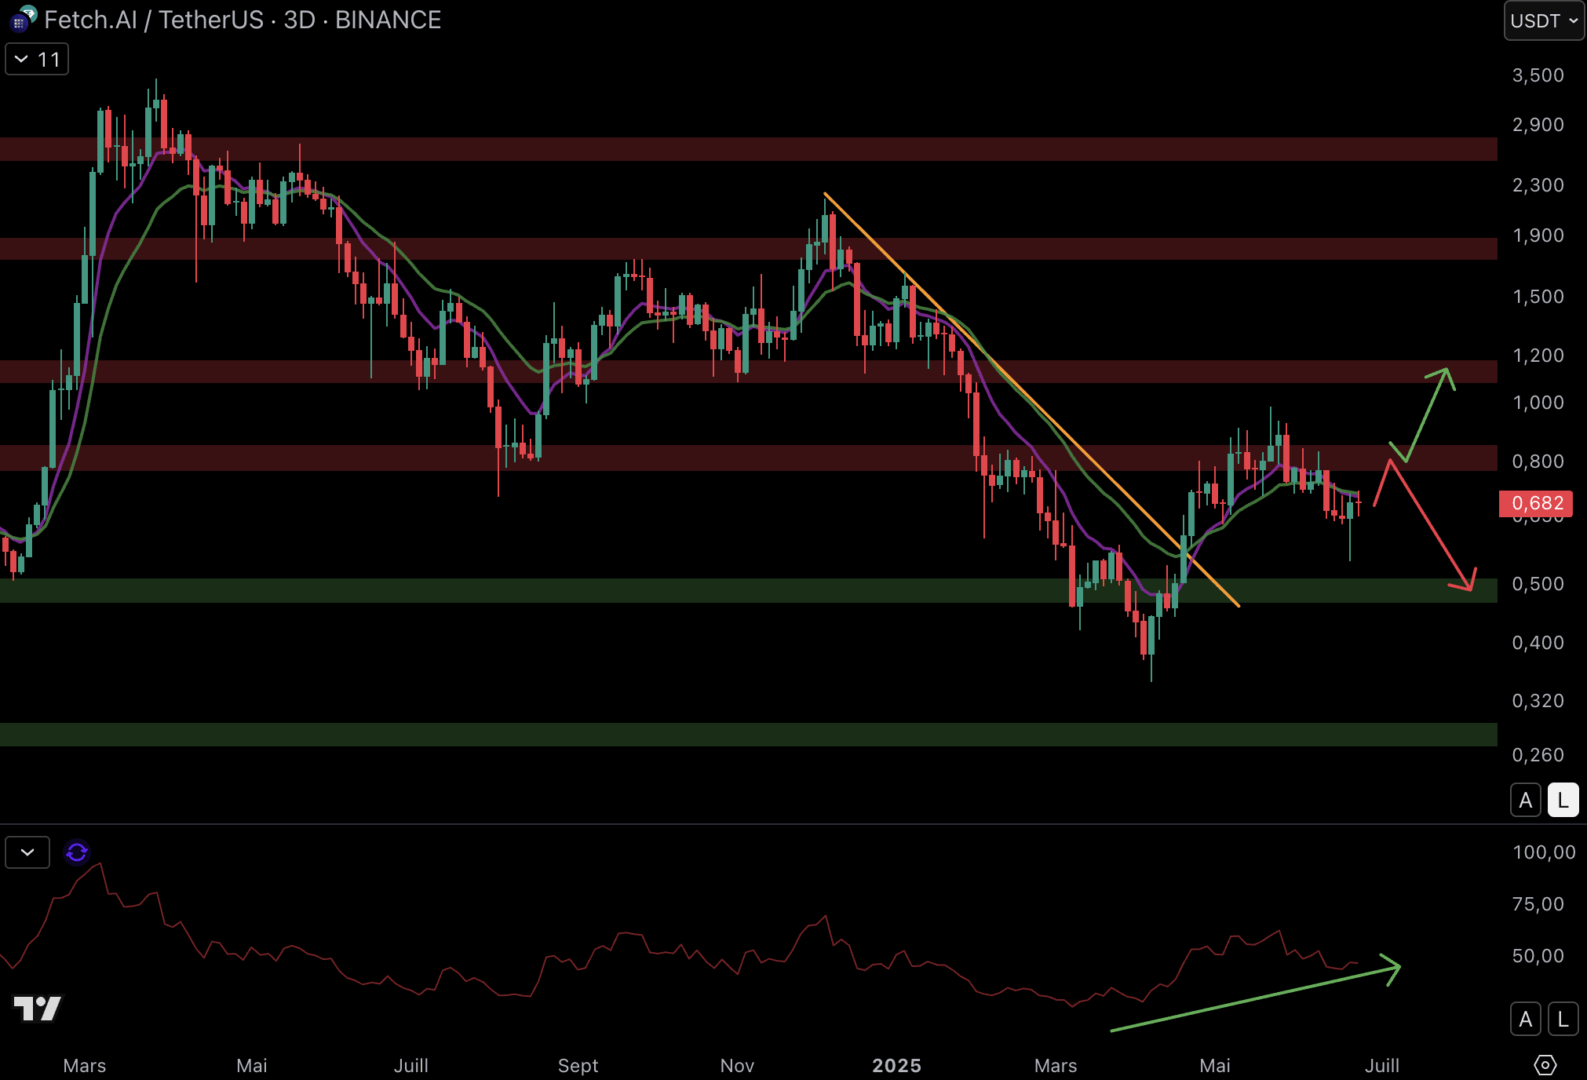Image resolution: width=1587 pixels, height=1080 pixels.
Task: Click the Mai label right before Sept's Juill
Action: click(252, 1066)
